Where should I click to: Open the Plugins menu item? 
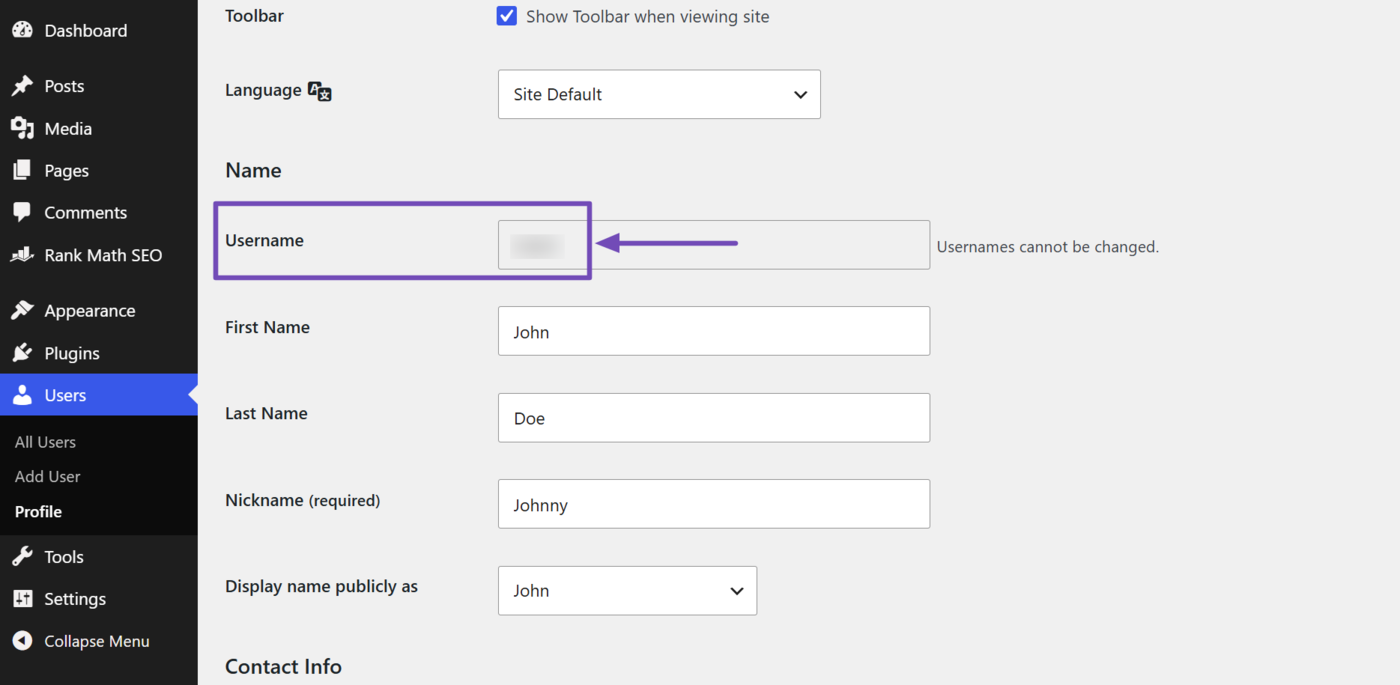pos(99,353)
